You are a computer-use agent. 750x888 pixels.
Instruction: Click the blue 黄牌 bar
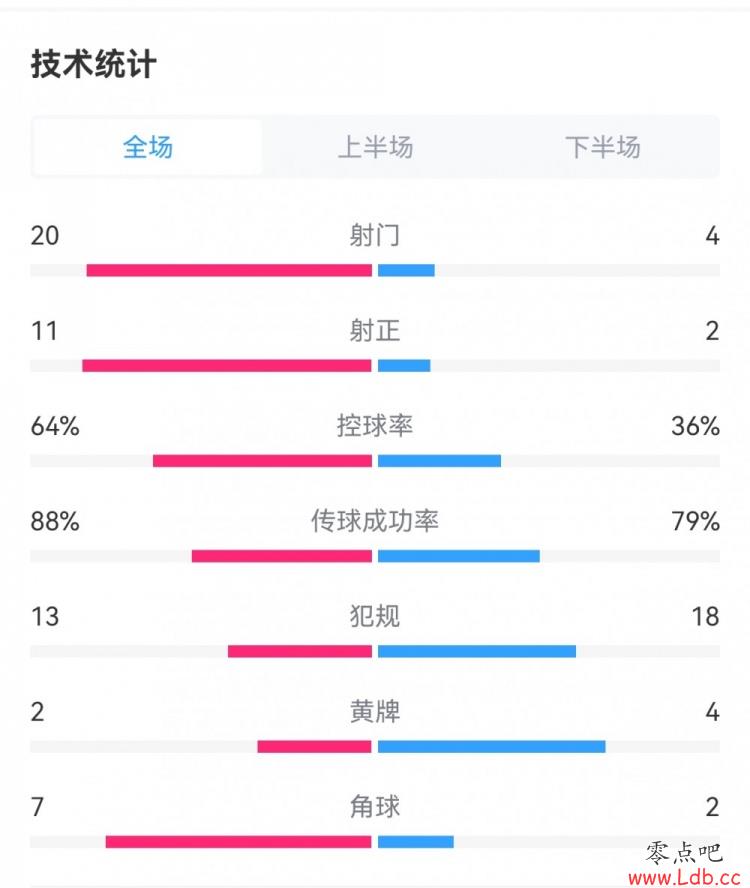(492, 746)
